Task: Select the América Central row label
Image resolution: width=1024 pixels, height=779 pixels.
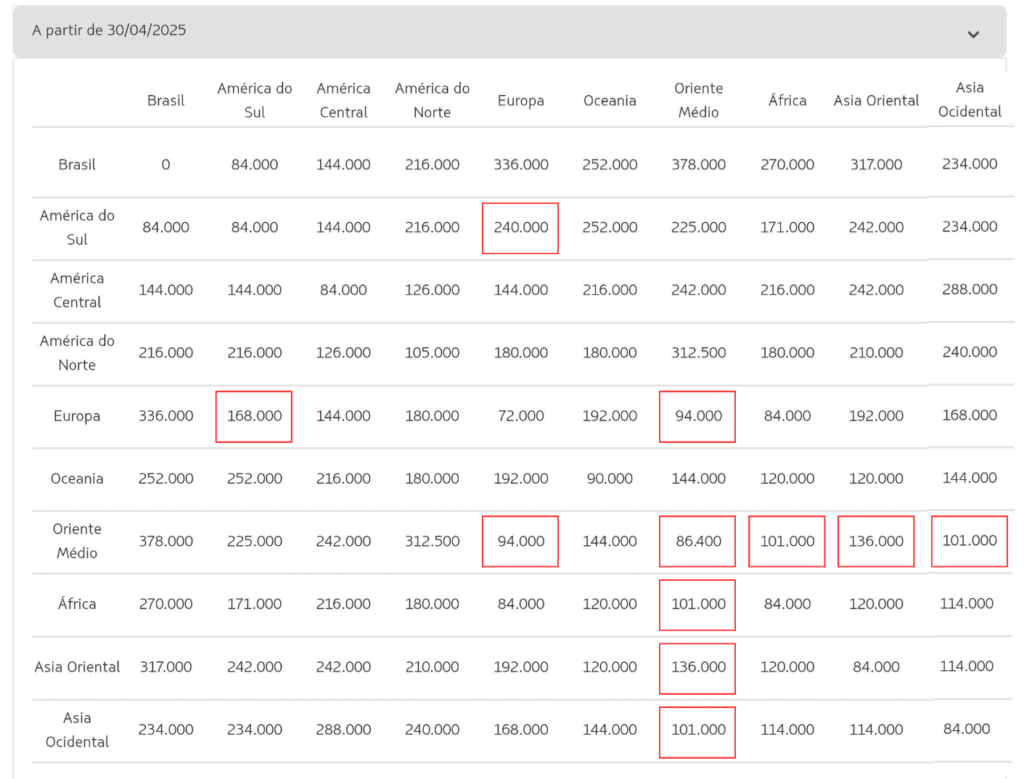Action: [x=77, y=290]
